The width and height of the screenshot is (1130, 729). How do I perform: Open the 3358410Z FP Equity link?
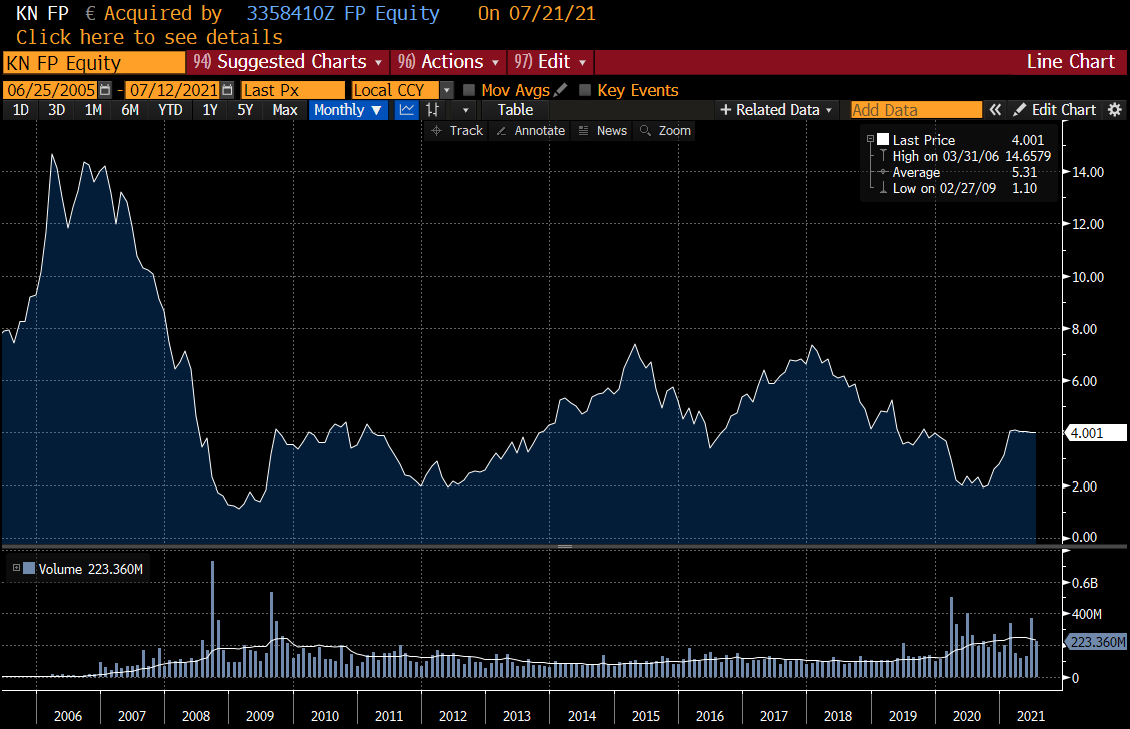point(343,14)
